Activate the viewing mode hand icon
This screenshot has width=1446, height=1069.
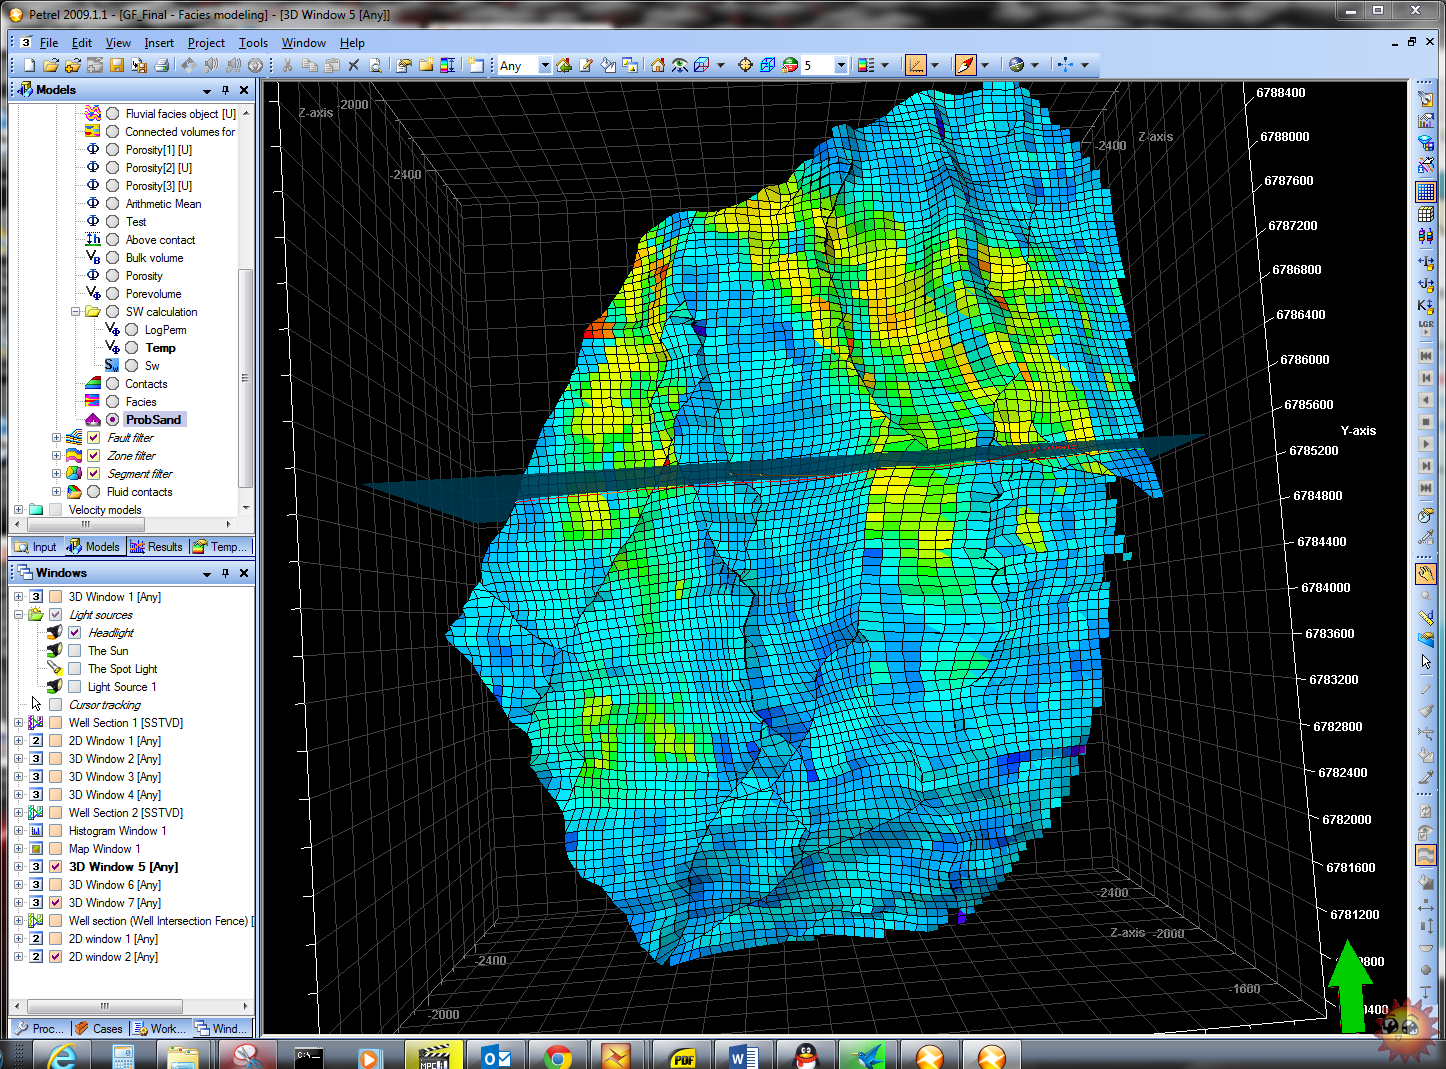coord(1426,573)
